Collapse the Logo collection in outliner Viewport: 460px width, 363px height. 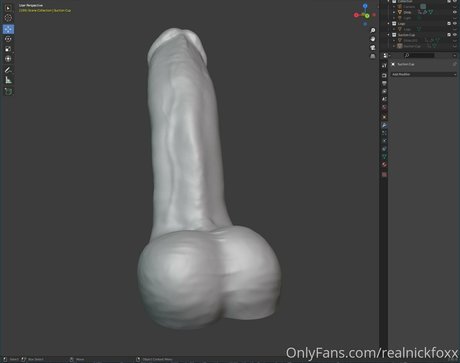point(389,24)
